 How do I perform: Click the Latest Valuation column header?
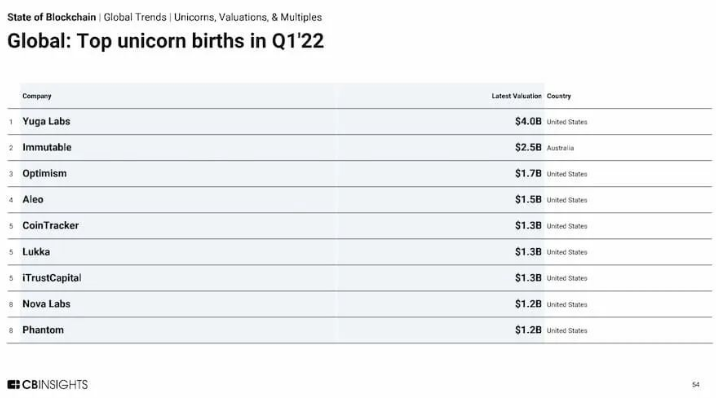[x=516, y=96]
